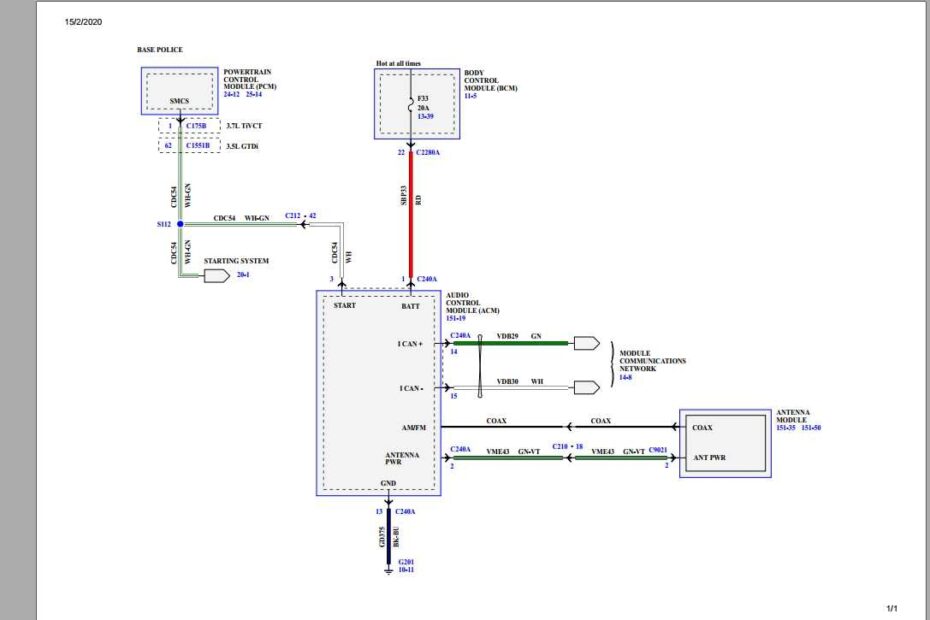Screen dimensions: 930x620
Task: Click the S112 splice dot
Action: click(180, 224)
